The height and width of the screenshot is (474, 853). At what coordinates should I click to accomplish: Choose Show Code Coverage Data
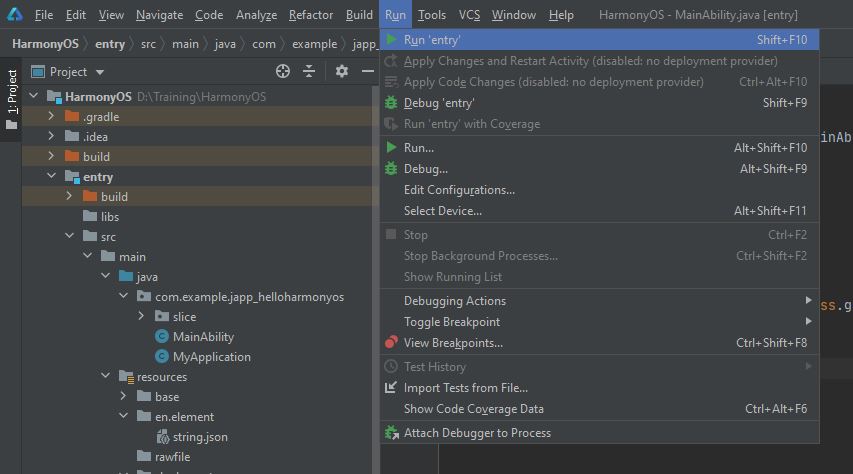[x=599, y=409]
